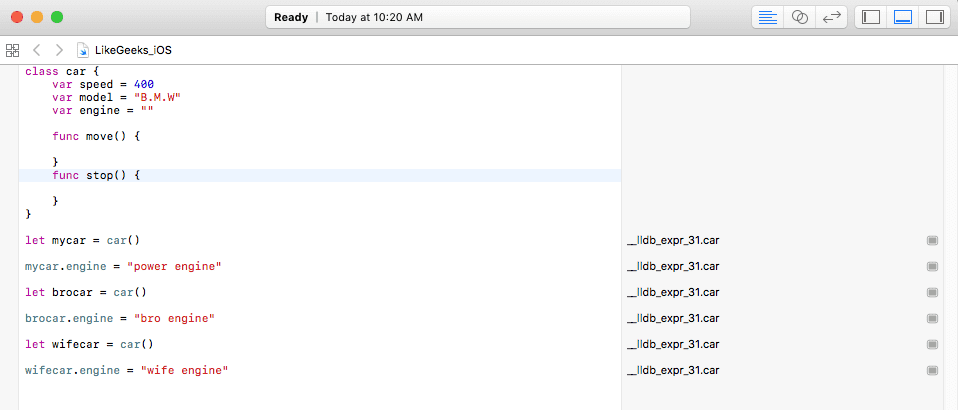Click the result text beside let brocar
This screenshot has height=410, width=958.
pyautogui.click(x=673, y=293)
